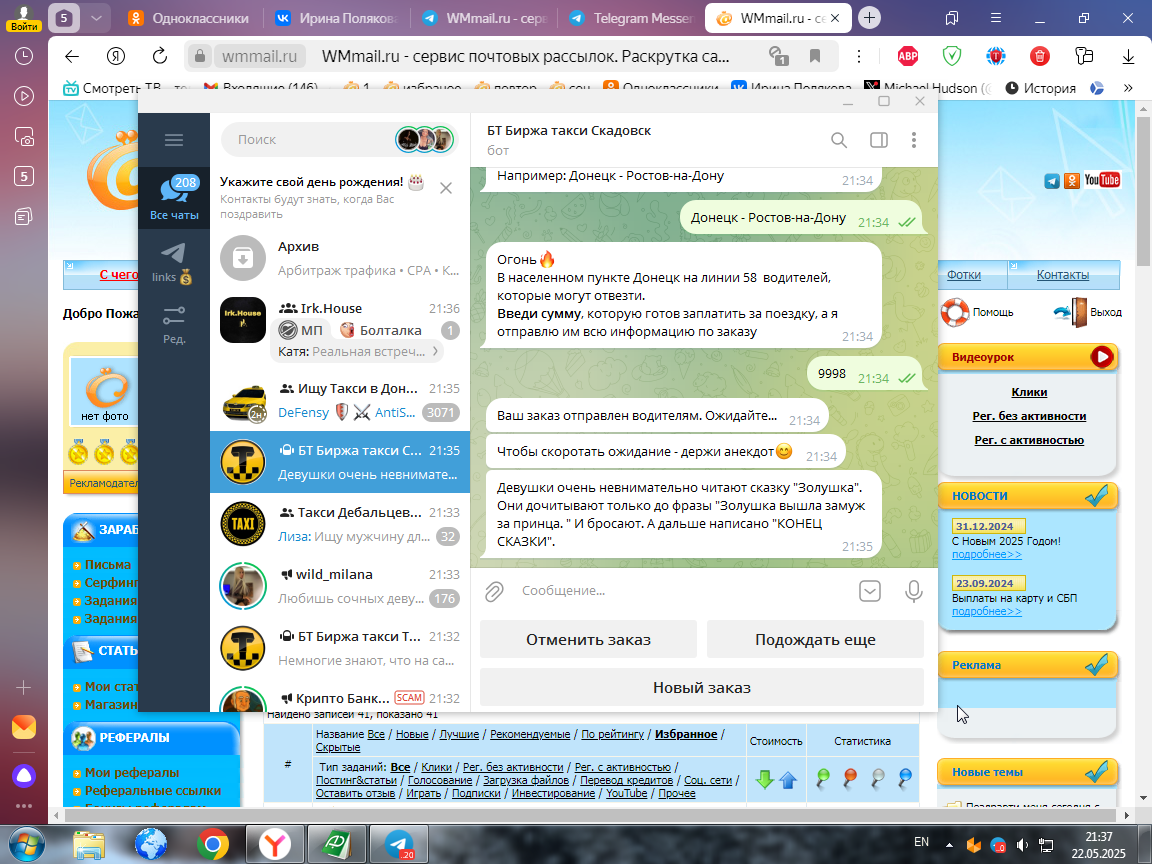Select the "Все чаты" folder in Telegram

pos(174,197)
